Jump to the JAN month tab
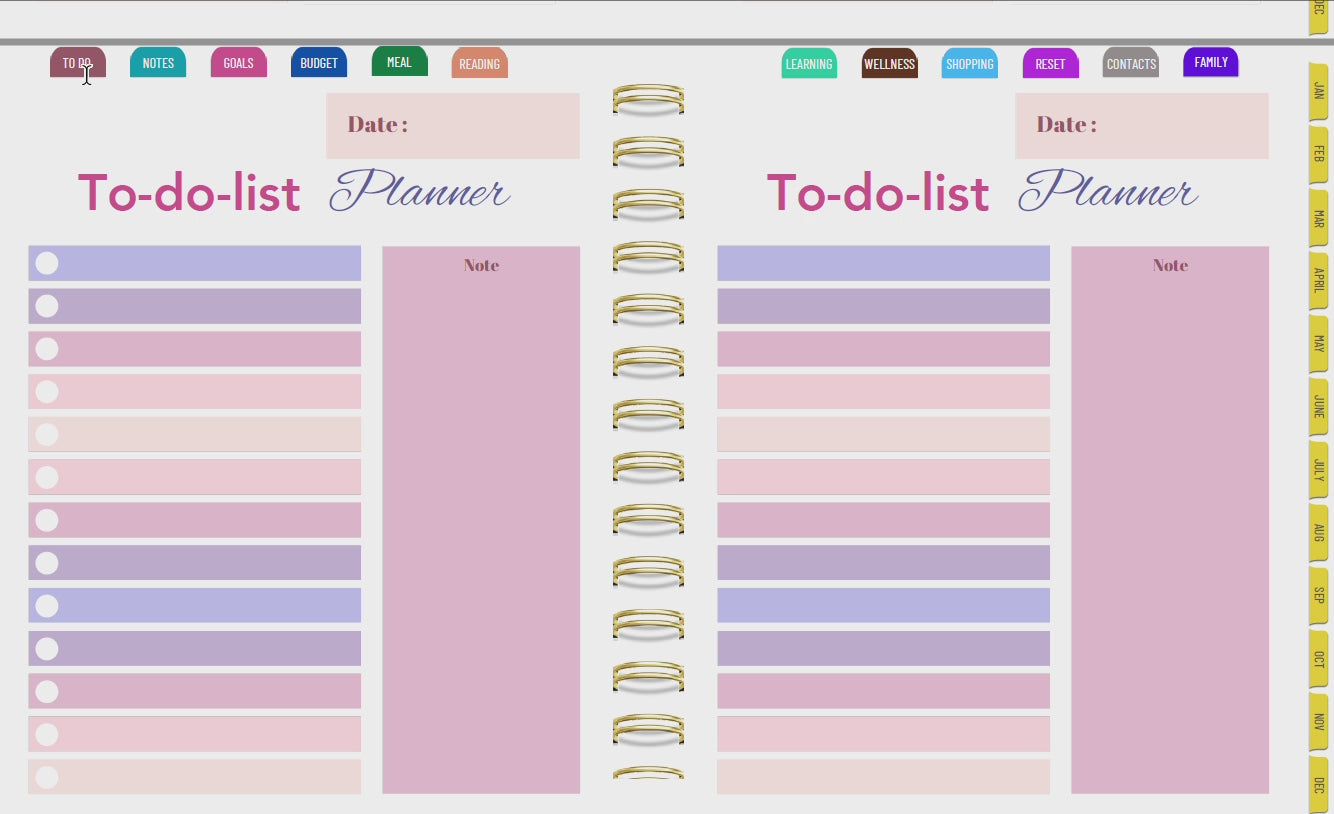The width and height of the screenshot is (1334, 814). coord(1318,91)
